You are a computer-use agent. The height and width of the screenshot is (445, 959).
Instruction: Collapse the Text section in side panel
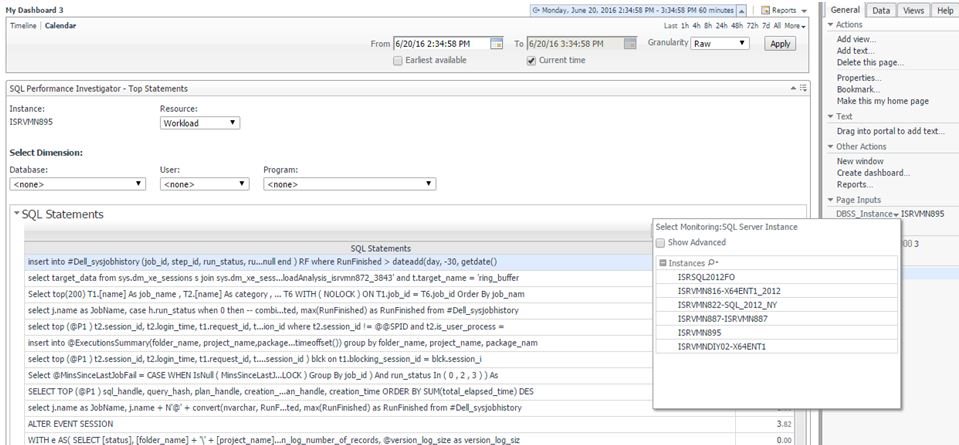pyautogui.click(x=831, y=116)
